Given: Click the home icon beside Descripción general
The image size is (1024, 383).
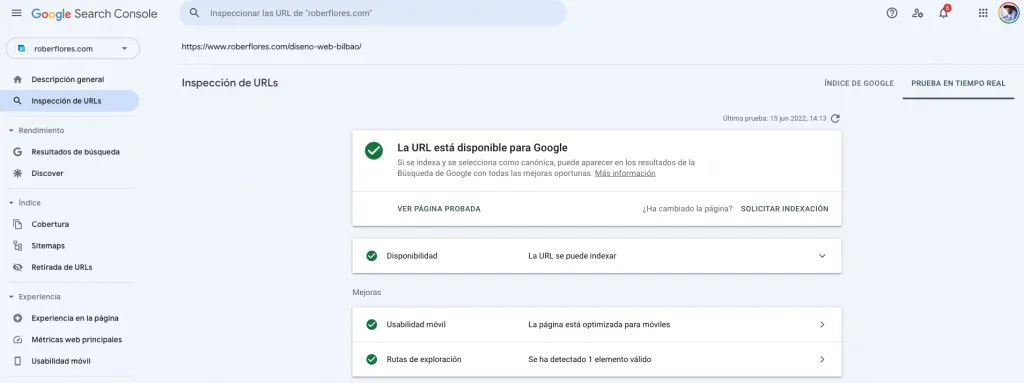Looking at the screenshot, I should click(x=18, y=79).
